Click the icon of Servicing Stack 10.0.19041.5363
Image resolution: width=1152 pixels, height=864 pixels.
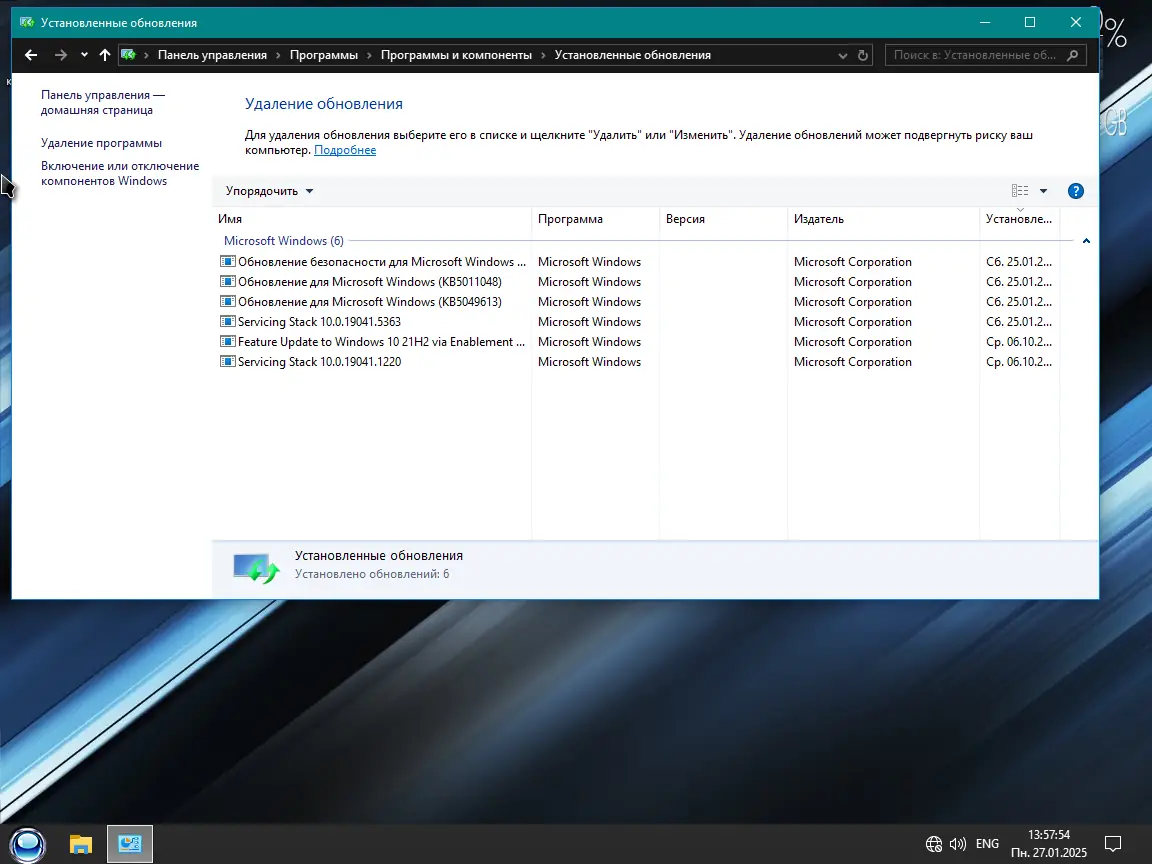pyautogui.click(x=228, y=322)
